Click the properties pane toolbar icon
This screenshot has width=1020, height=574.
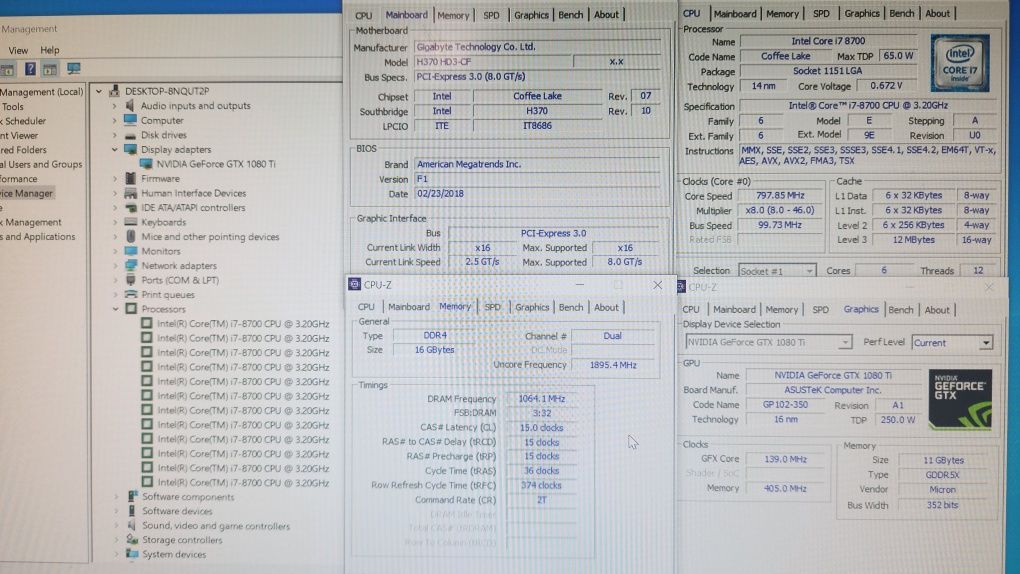pos(50,69)
